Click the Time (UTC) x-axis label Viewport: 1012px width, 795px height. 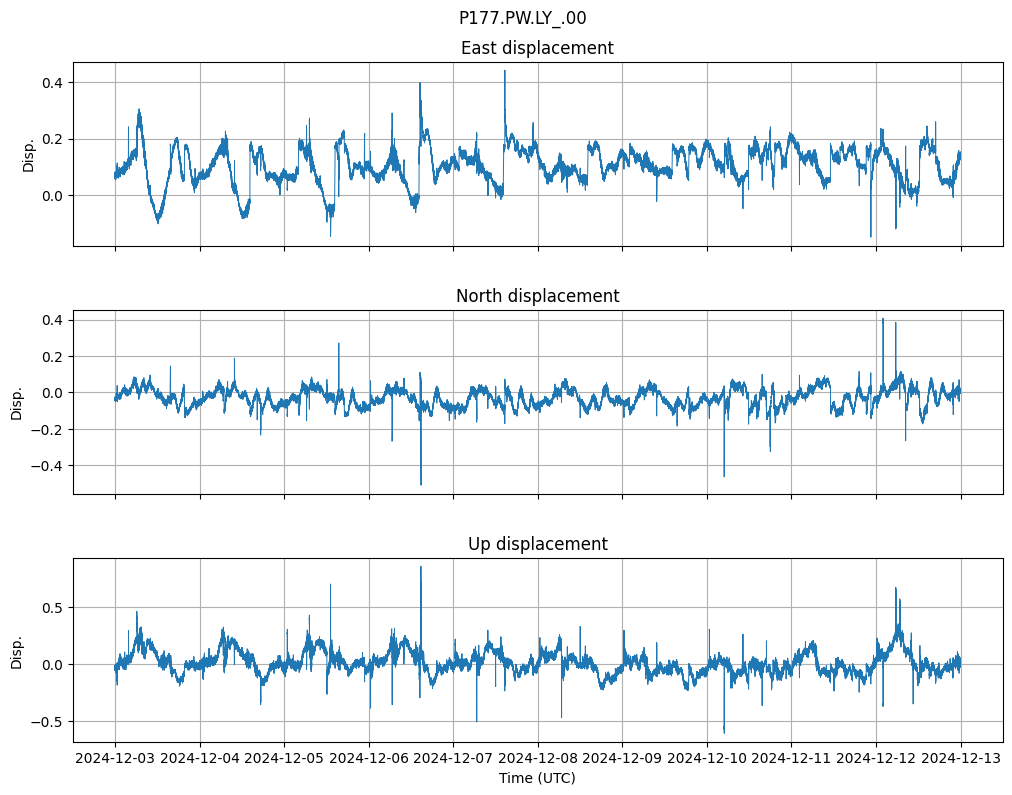click(537, 778)
